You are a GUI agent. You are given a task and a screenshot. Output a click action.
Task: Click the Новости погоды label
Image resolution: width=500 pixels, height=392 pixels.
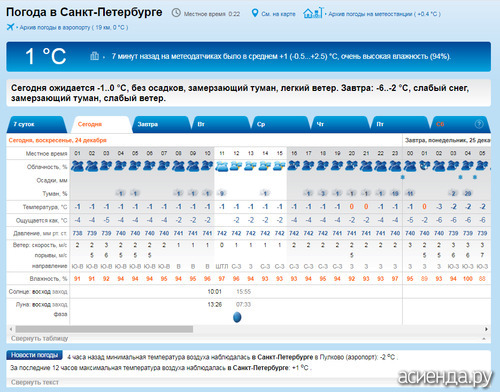point(34,355)
